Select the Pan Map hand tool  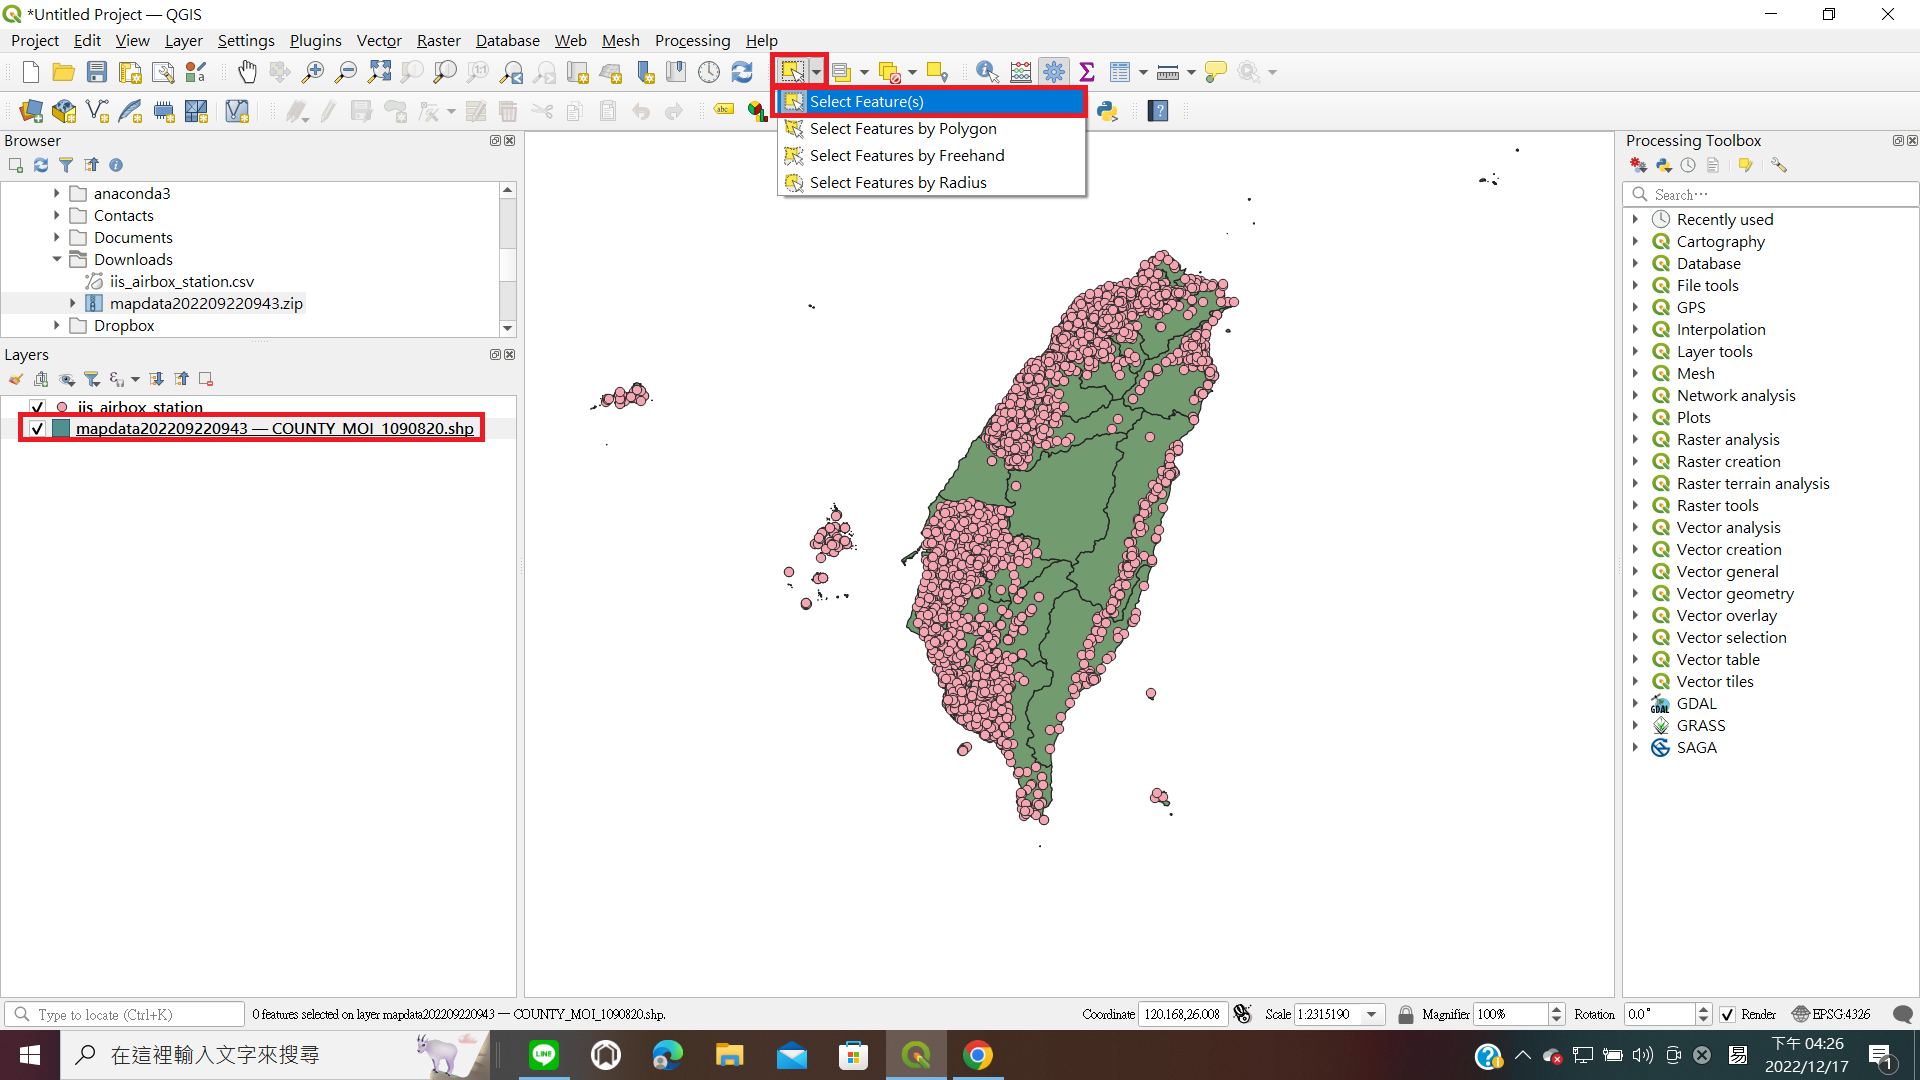247,72
